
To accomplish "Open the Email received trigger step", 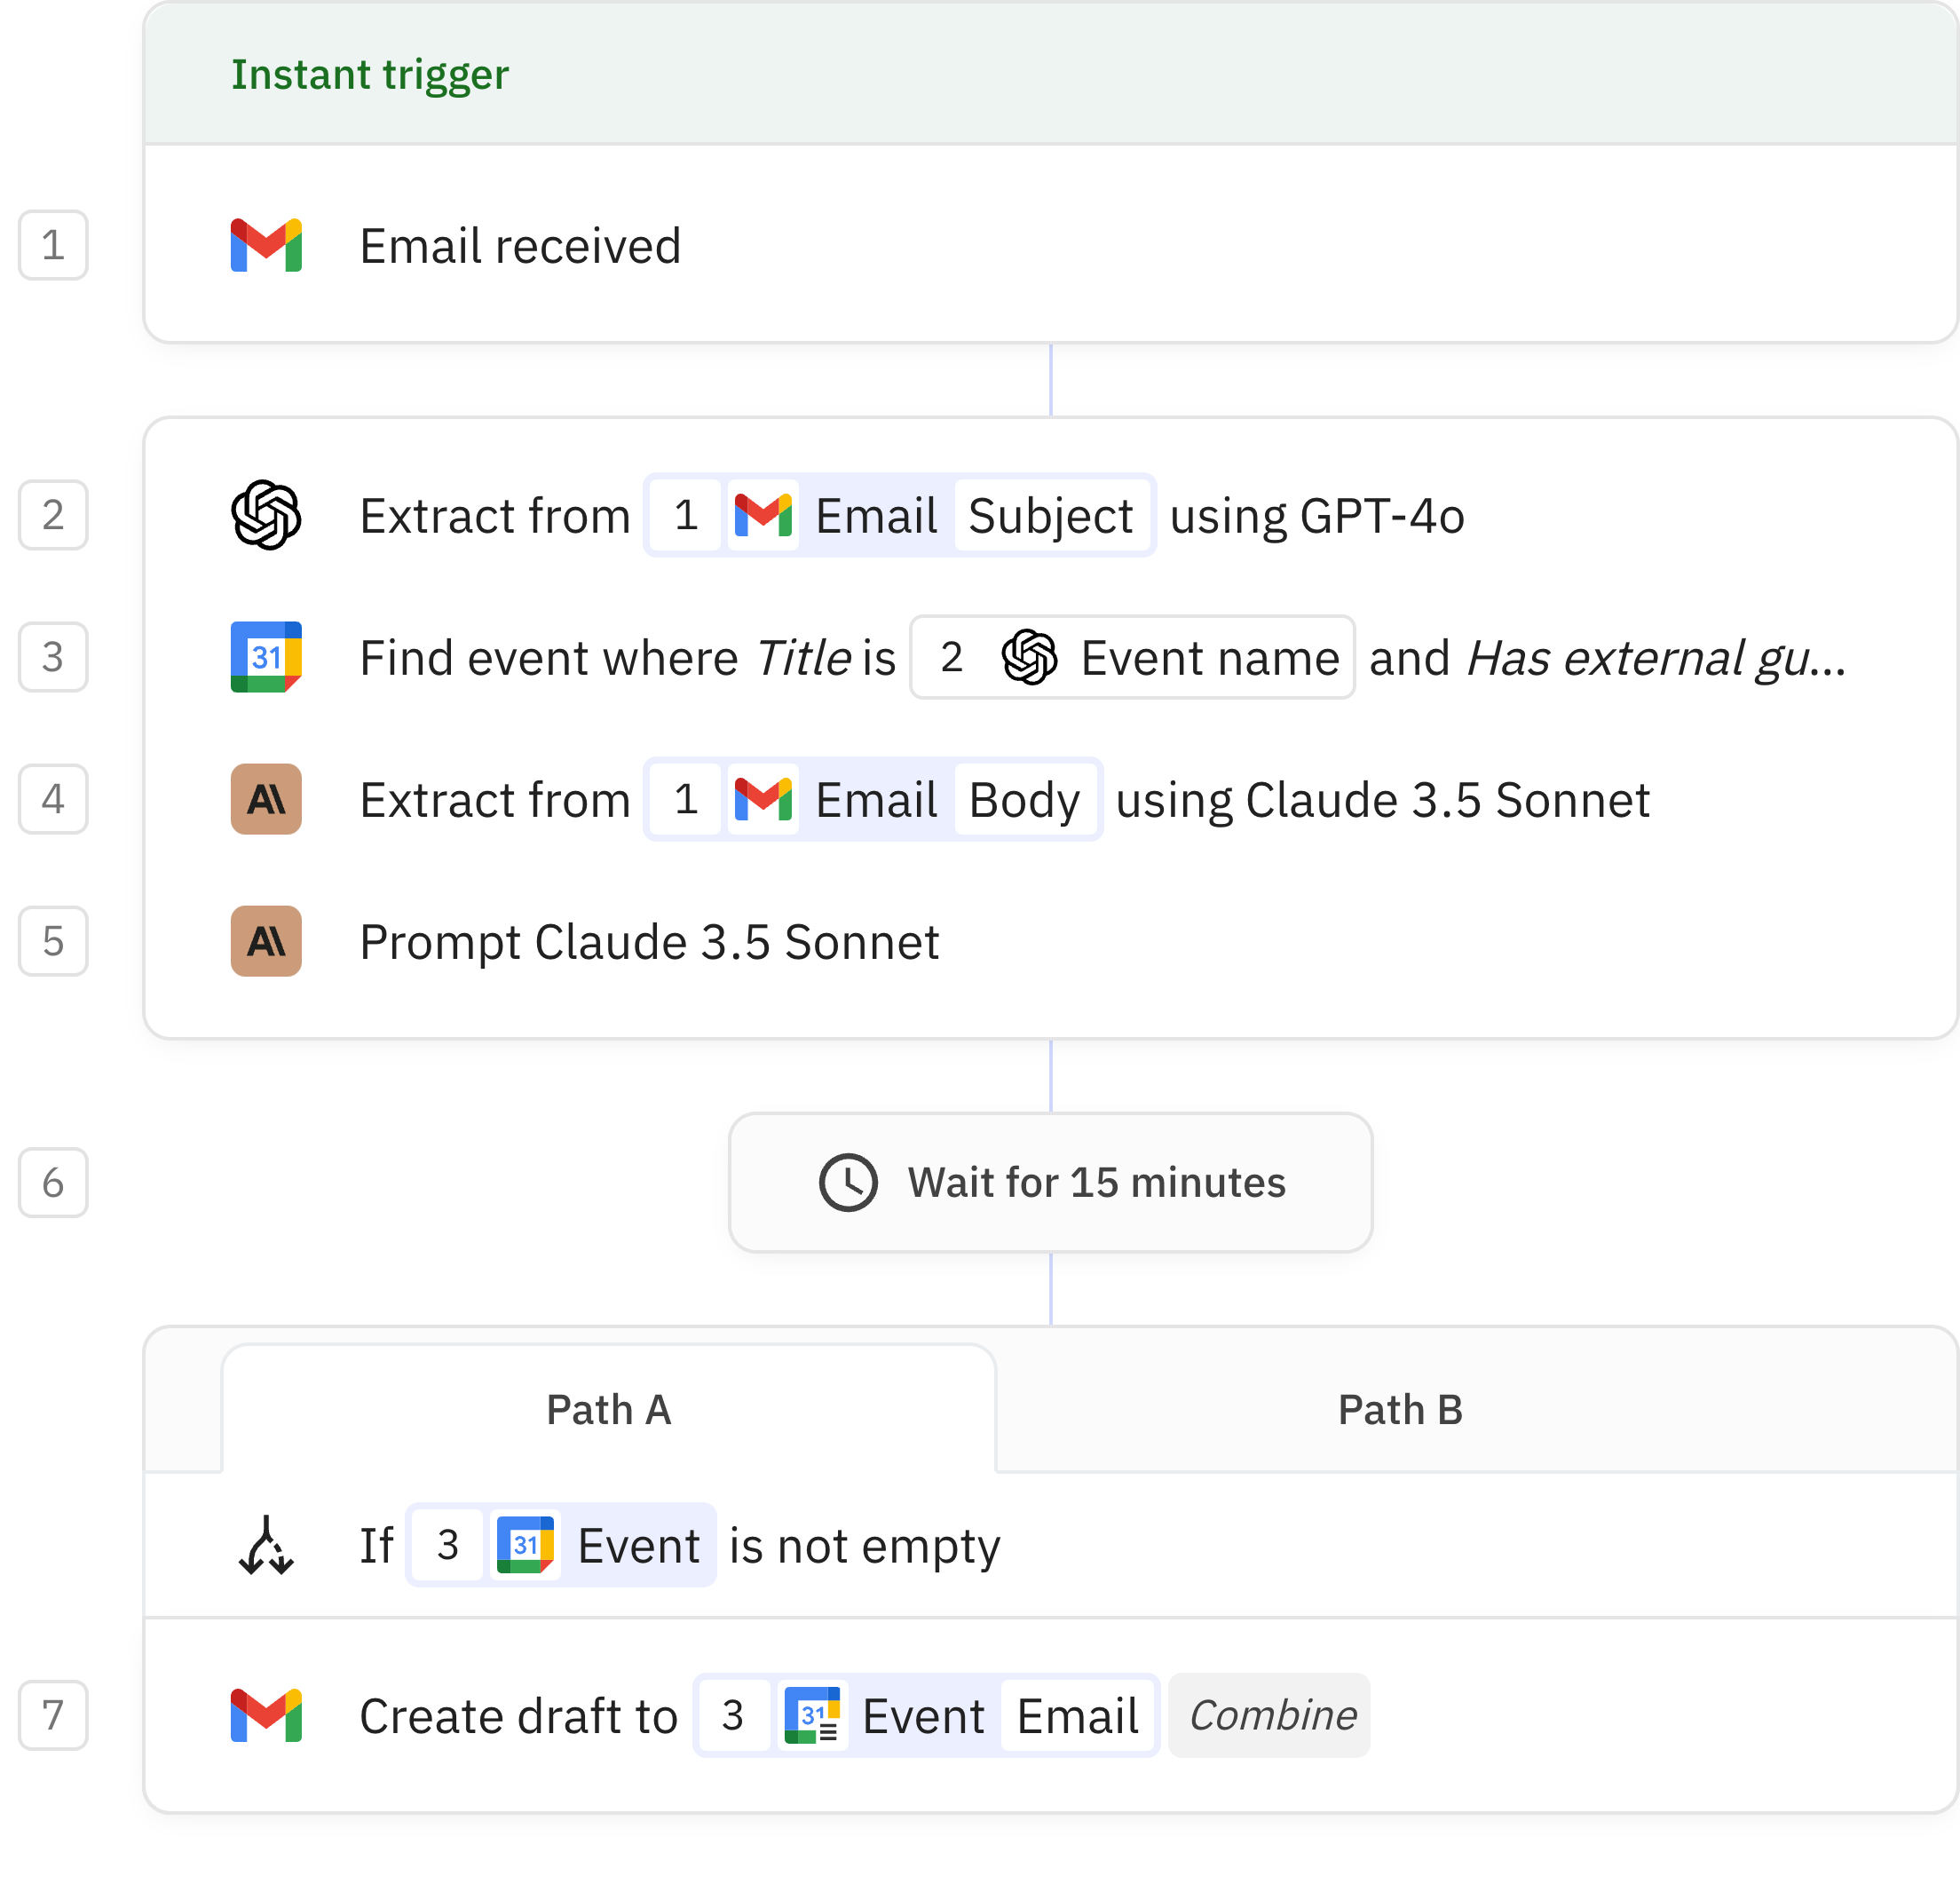I will pos(1050,245).
